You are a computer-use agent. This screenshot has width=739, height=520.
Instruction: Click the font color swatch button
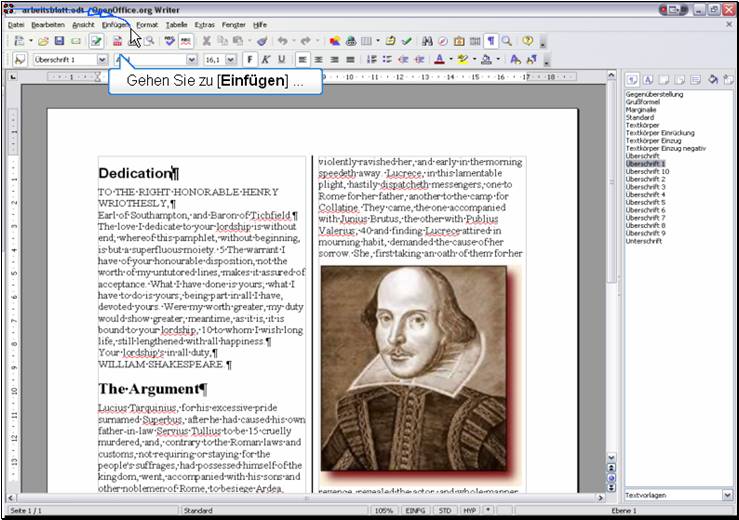(x=440, y=60)
